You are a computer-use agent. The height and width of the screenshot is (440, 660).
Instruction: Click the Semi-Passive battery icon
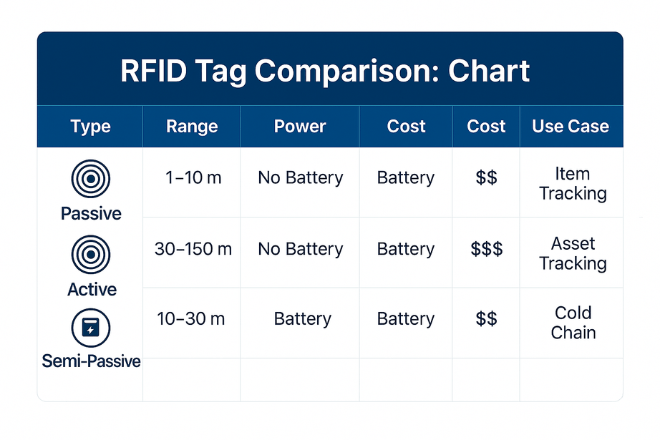90,327
